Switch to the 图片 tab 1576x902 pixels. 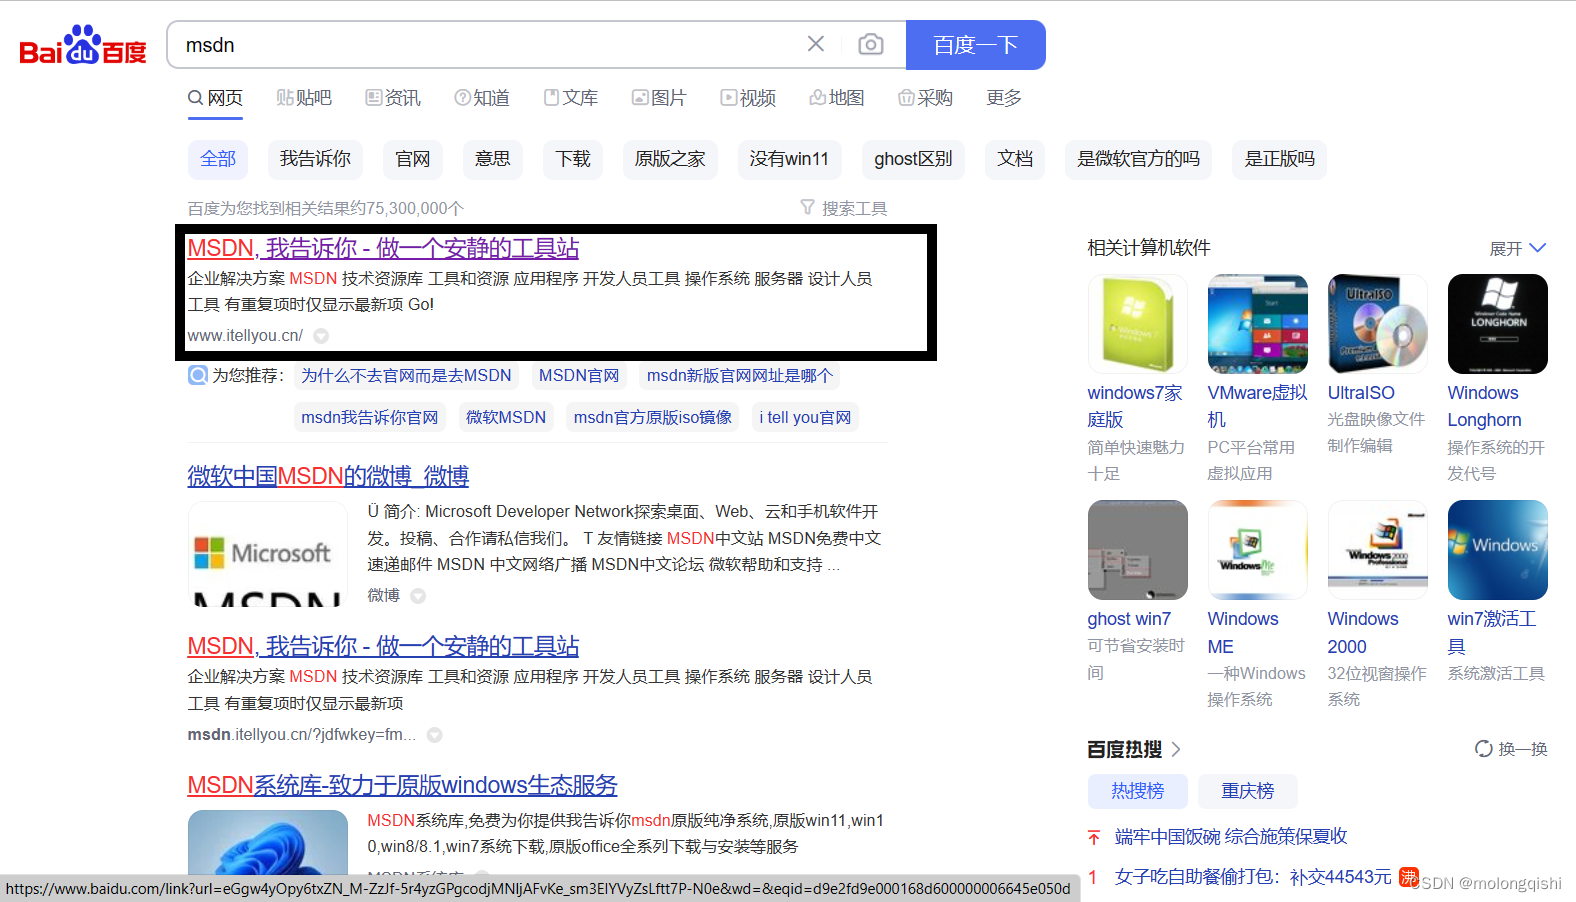coord(659,98)
